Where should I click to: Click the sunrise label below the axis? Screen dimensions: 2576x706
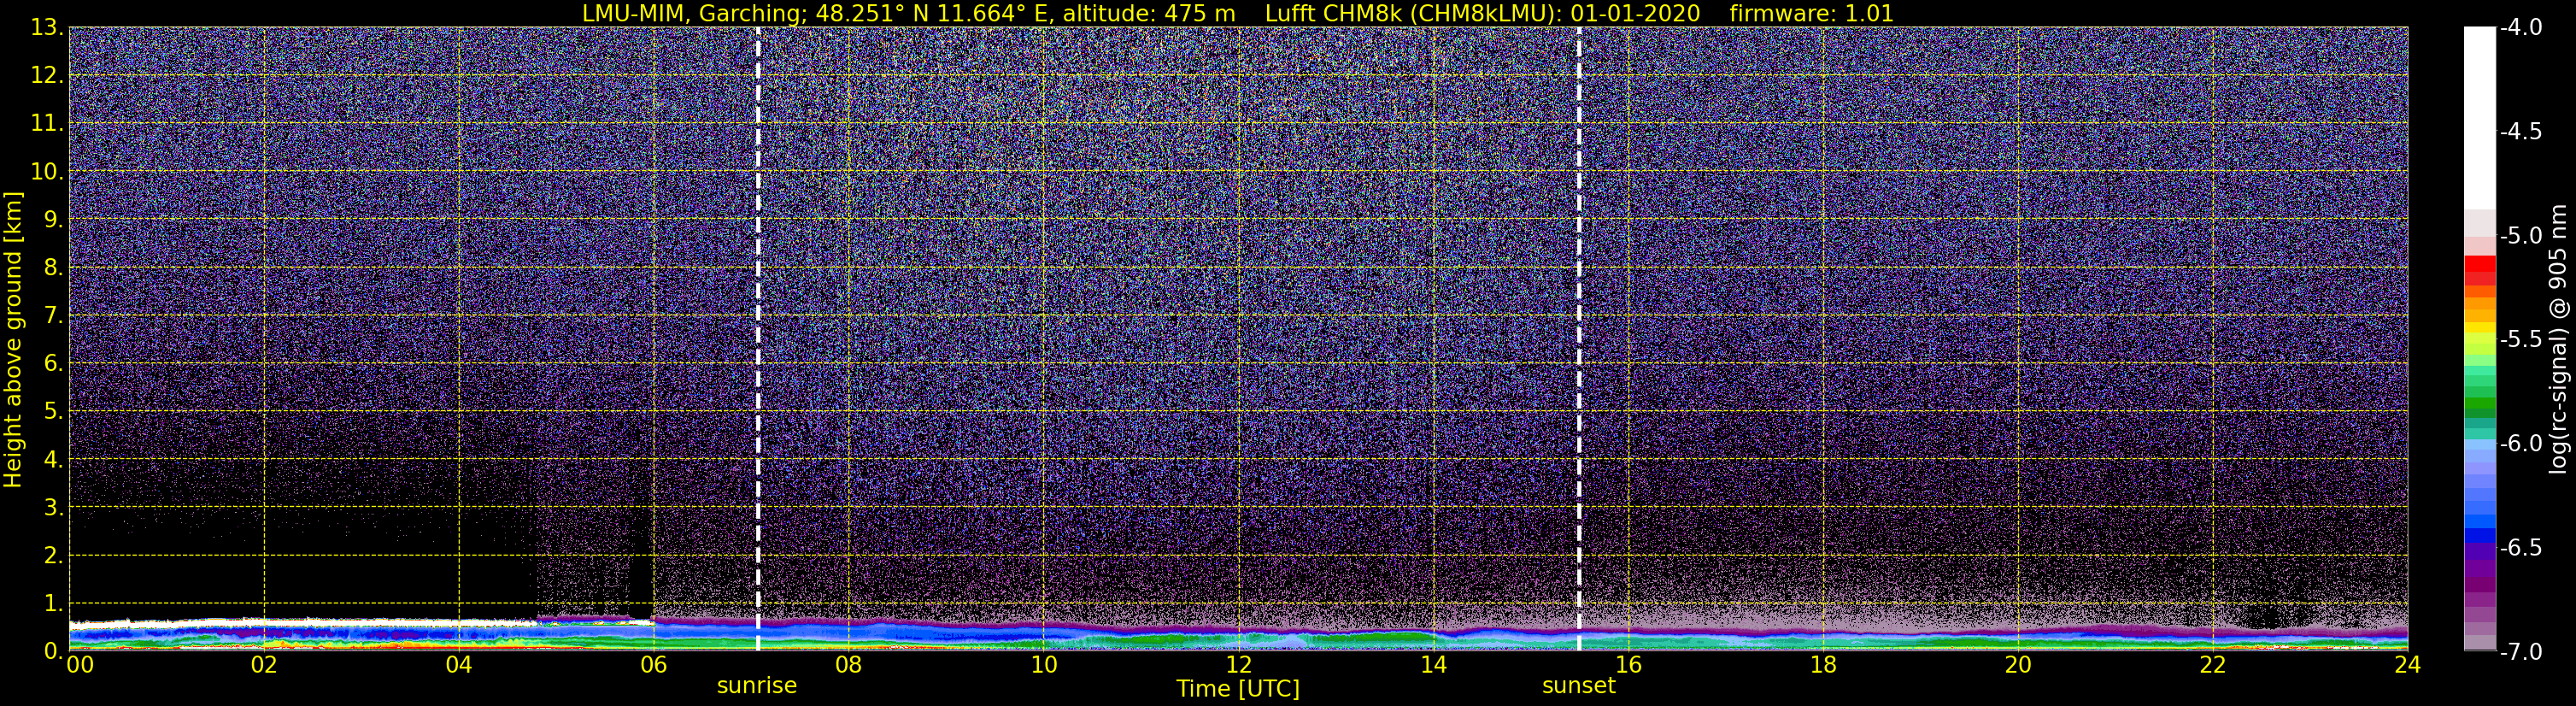(x=757, y=686)
